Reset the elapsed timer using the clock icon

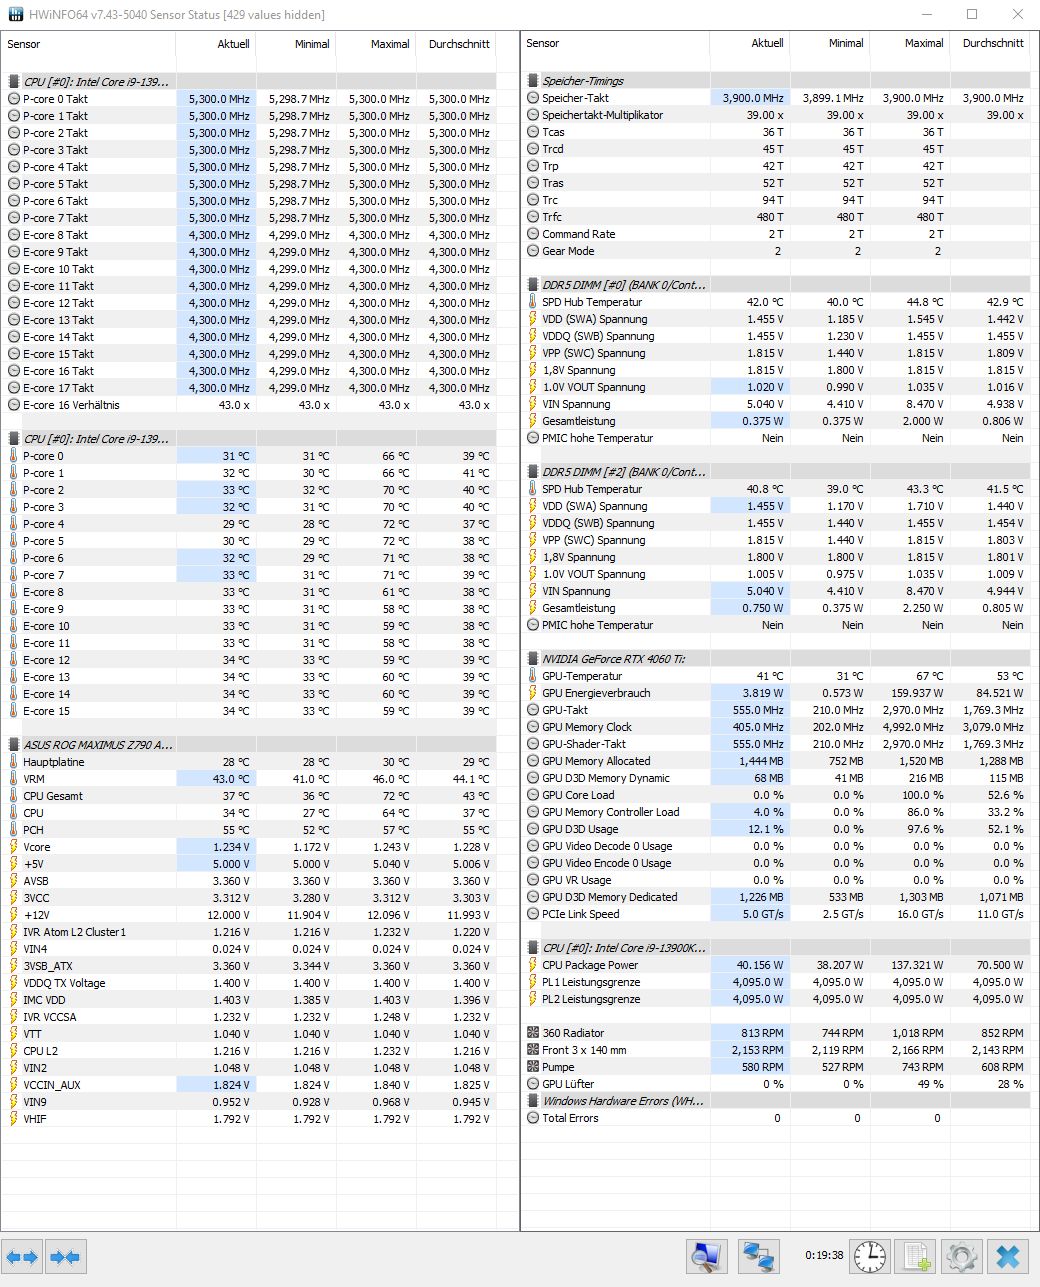click(869, 1257)
